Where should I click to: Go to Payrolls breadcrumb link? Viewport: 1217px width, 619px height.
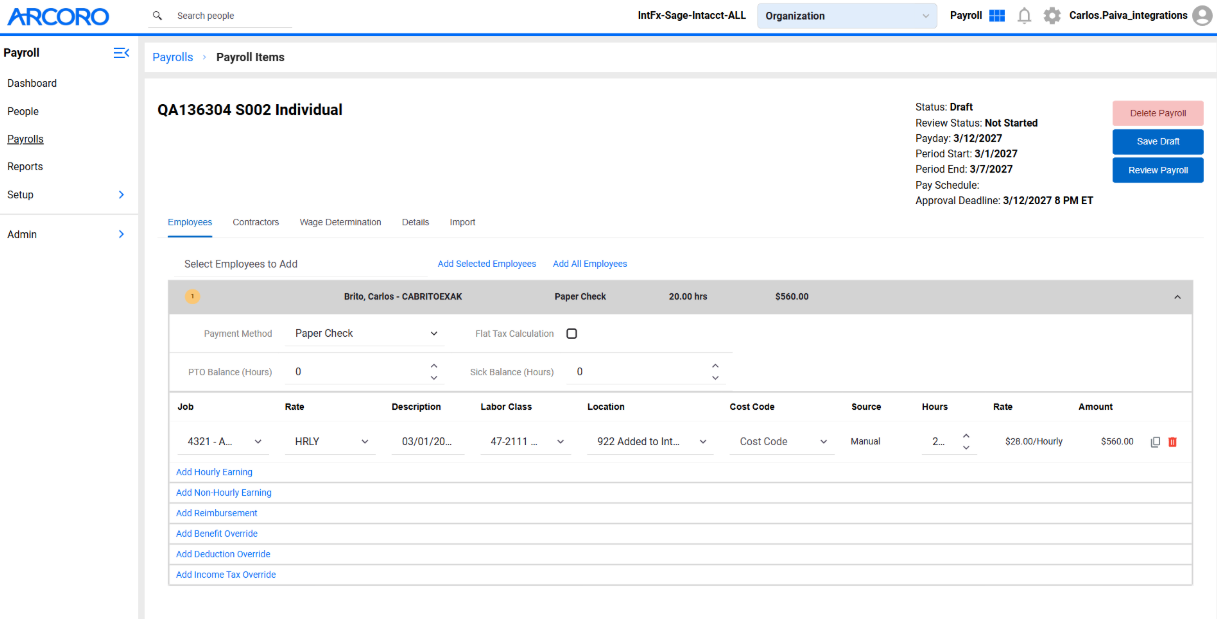[173, 57]
